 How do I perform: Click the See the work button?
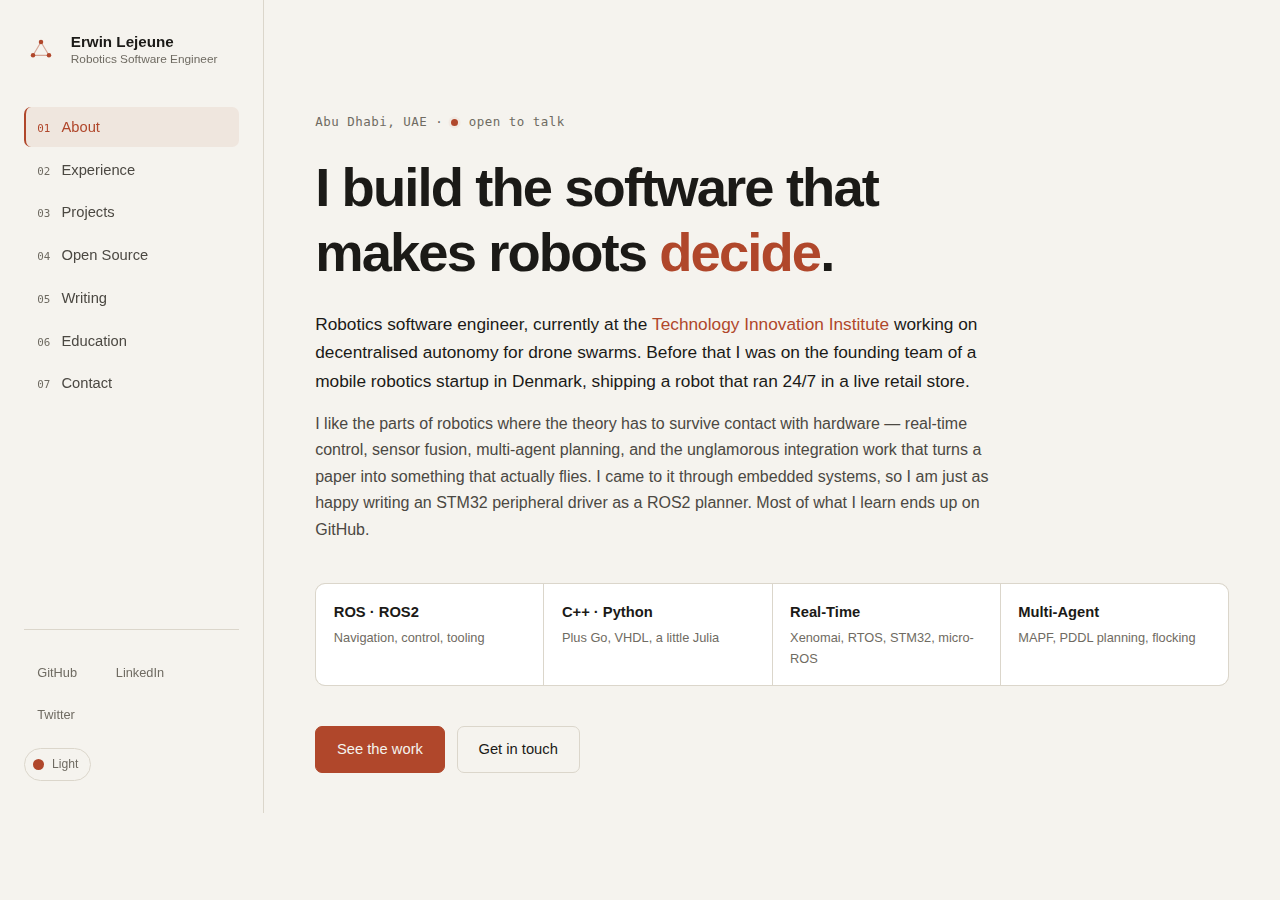[x=380, y=749]
